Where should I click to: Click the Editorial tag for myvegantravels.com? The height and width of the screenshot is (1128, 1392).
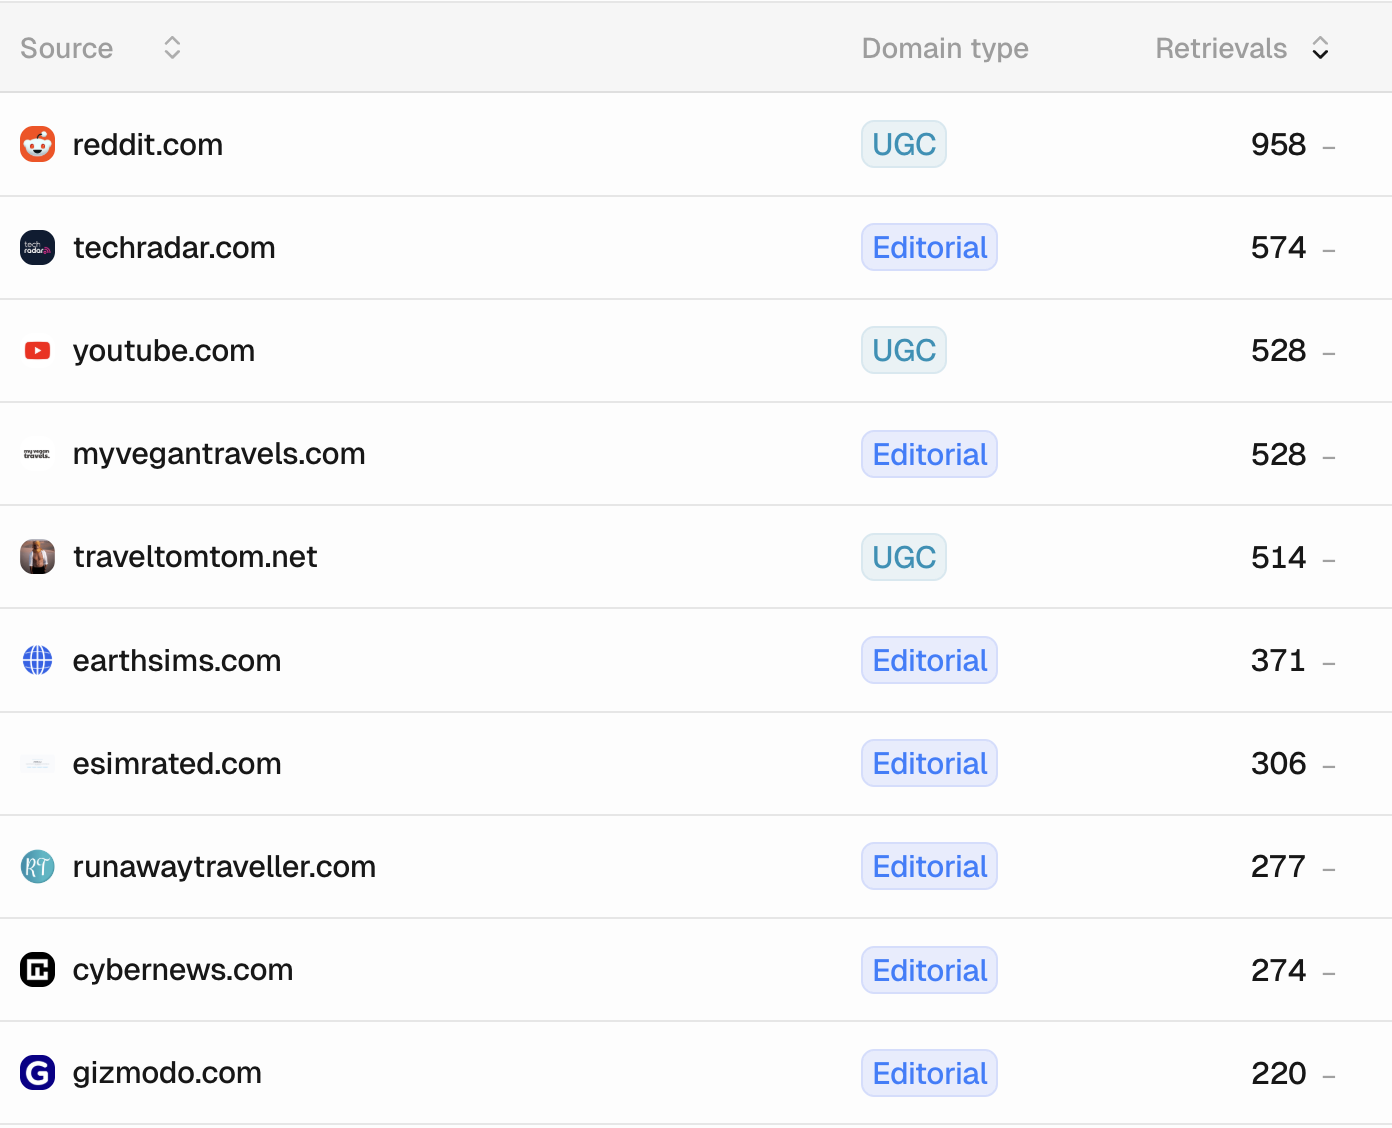930,454
